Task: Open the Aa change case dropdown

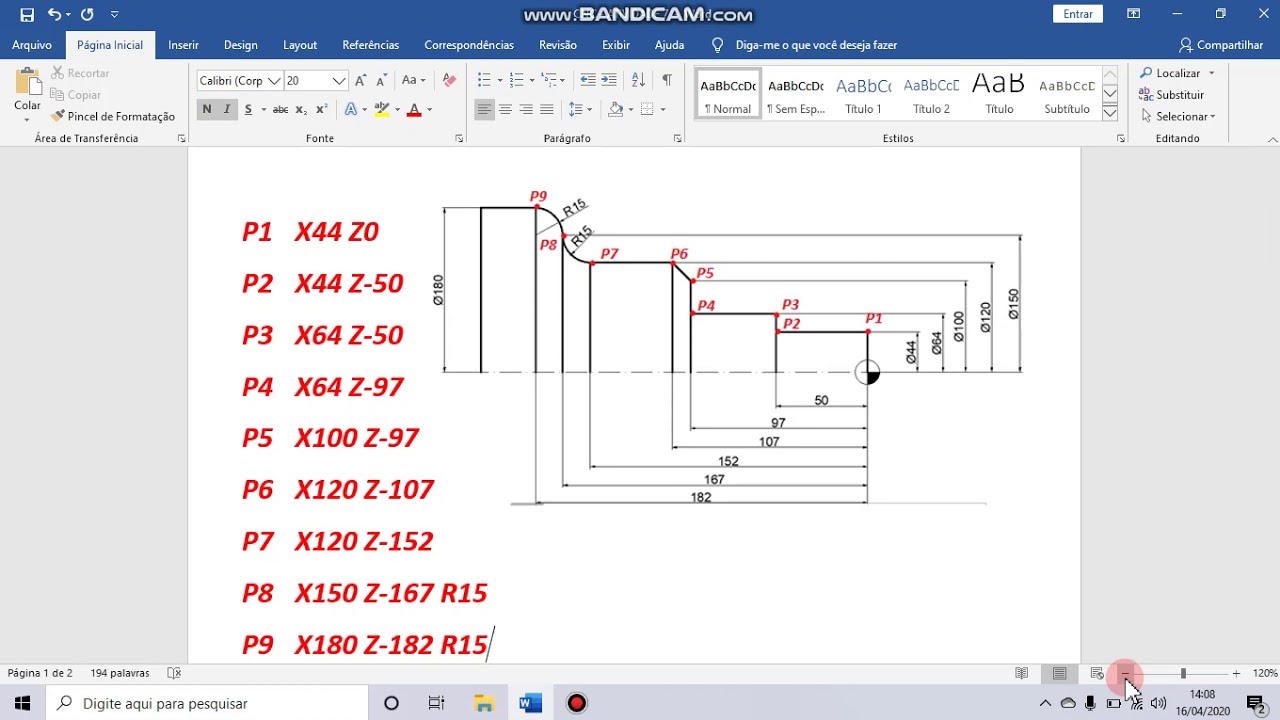Action: click(x=414, y=80)
